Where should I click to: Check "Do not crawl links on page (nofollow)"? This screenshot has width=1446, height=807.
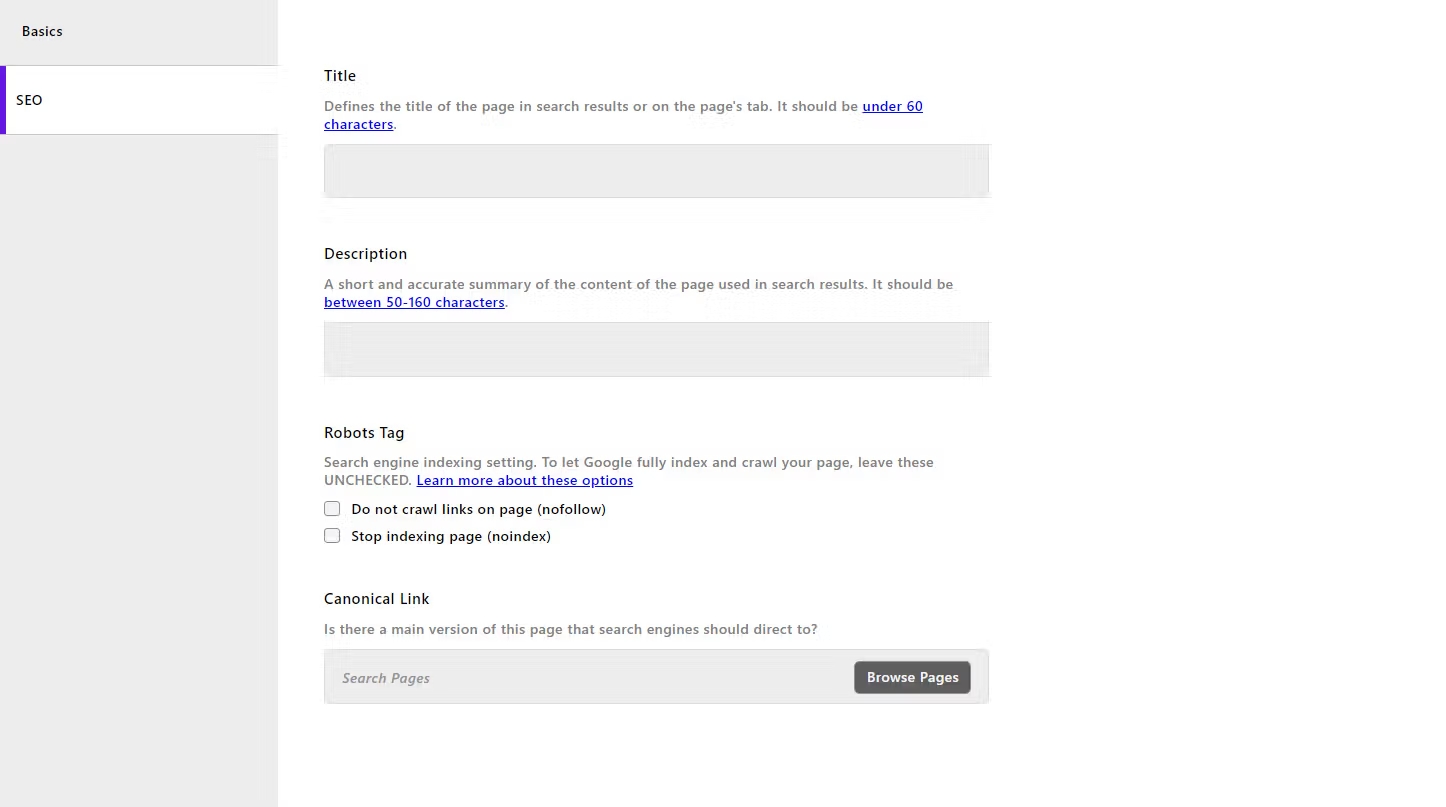click(x=331, y=508)
